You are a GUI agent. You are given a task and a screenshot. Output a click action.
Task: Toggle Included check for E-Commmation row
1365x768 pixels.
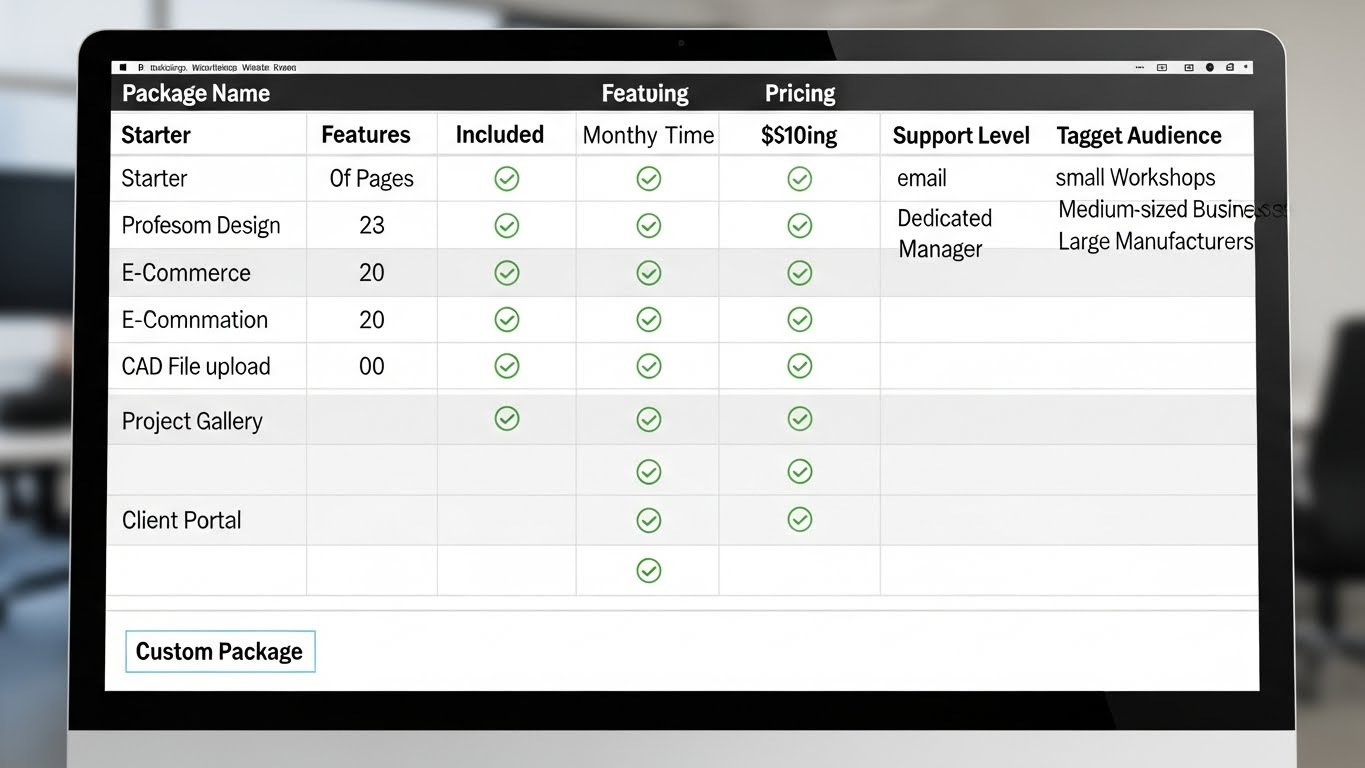(507, 319)
